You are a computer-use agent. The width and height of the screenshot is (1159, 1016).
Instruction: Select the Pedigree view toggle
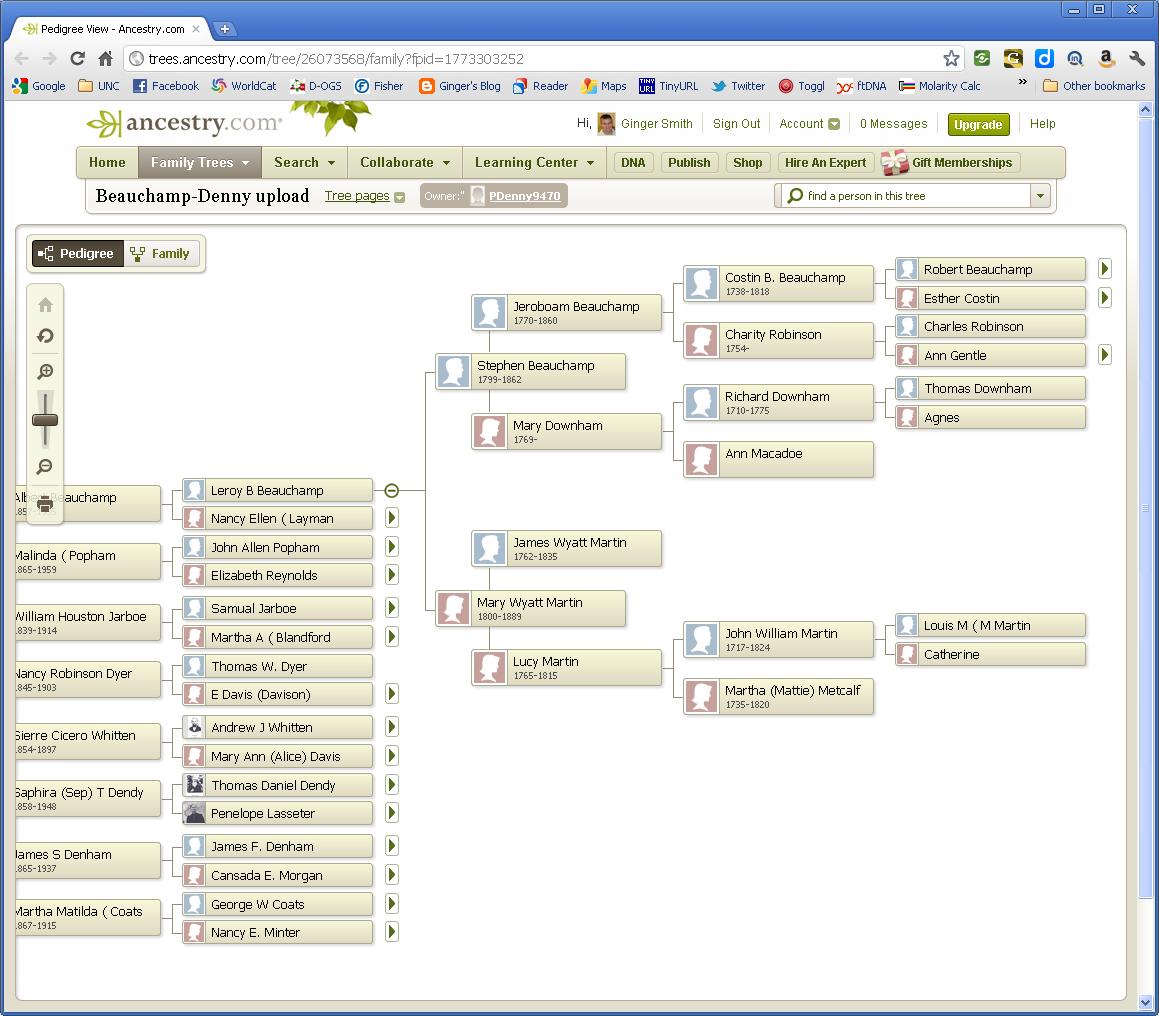pos(77,253)
